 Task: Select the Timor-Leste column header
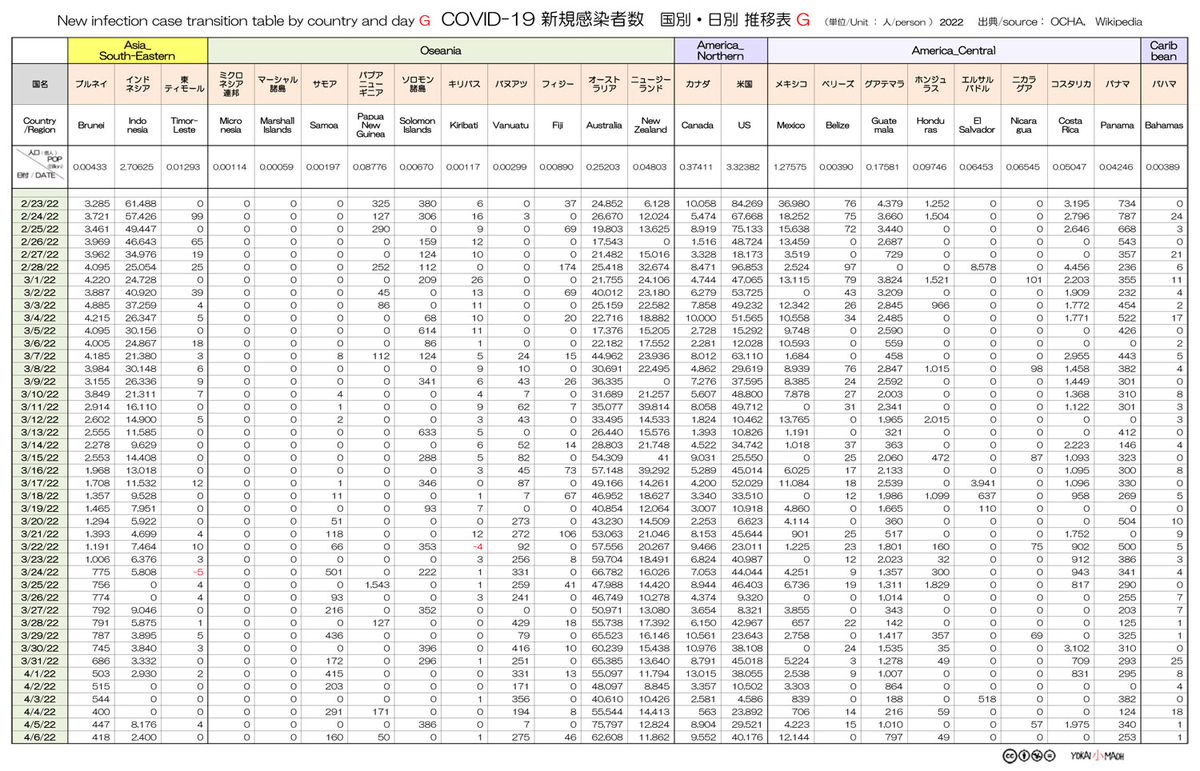[184, 126]
